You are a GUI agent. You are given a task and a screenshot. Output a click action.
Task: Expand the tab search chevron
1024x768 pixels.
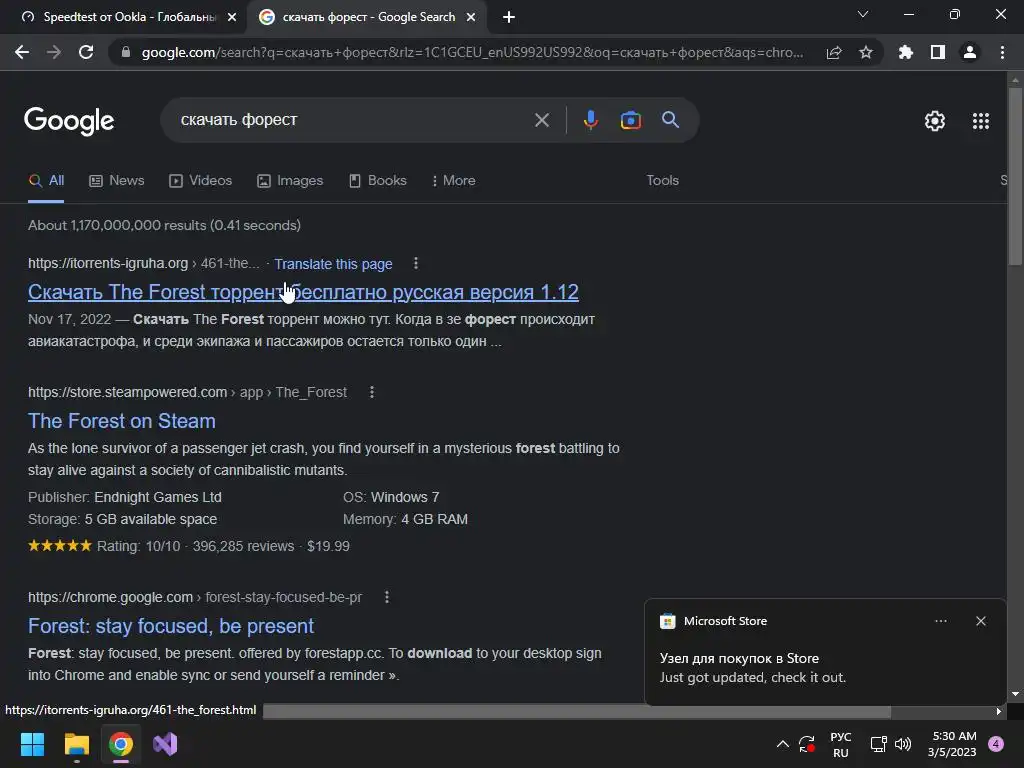(x=863, y=14)
